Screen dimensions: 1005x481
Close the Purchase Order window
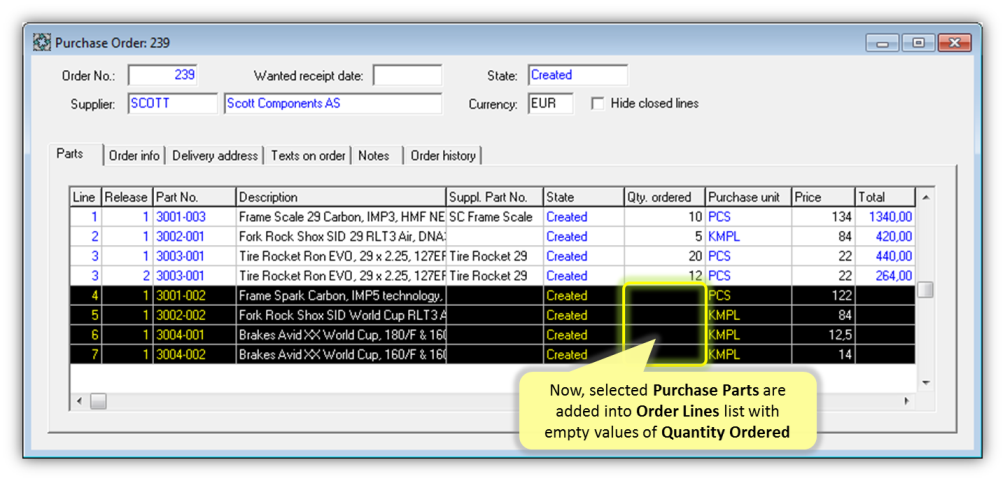tap(954, 43)
